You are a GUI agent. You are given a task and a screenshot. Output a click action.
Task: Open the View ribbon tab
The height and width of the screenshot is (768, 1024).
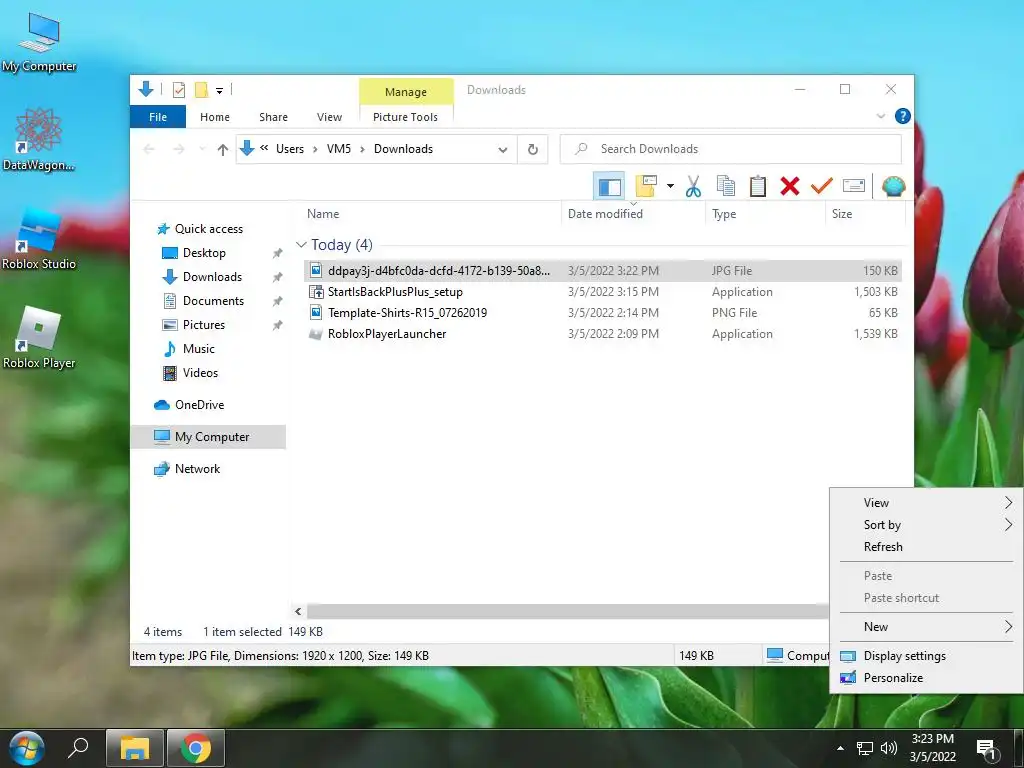(329, 117)
